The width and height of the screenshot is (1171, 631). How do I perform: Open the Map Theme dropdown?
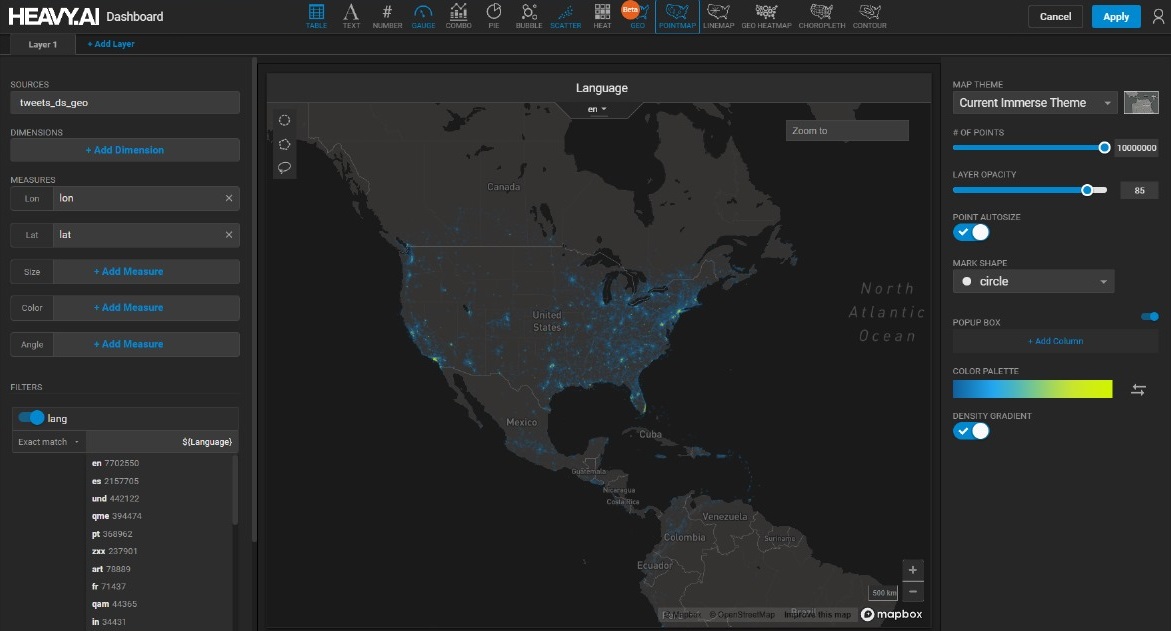1035,103
